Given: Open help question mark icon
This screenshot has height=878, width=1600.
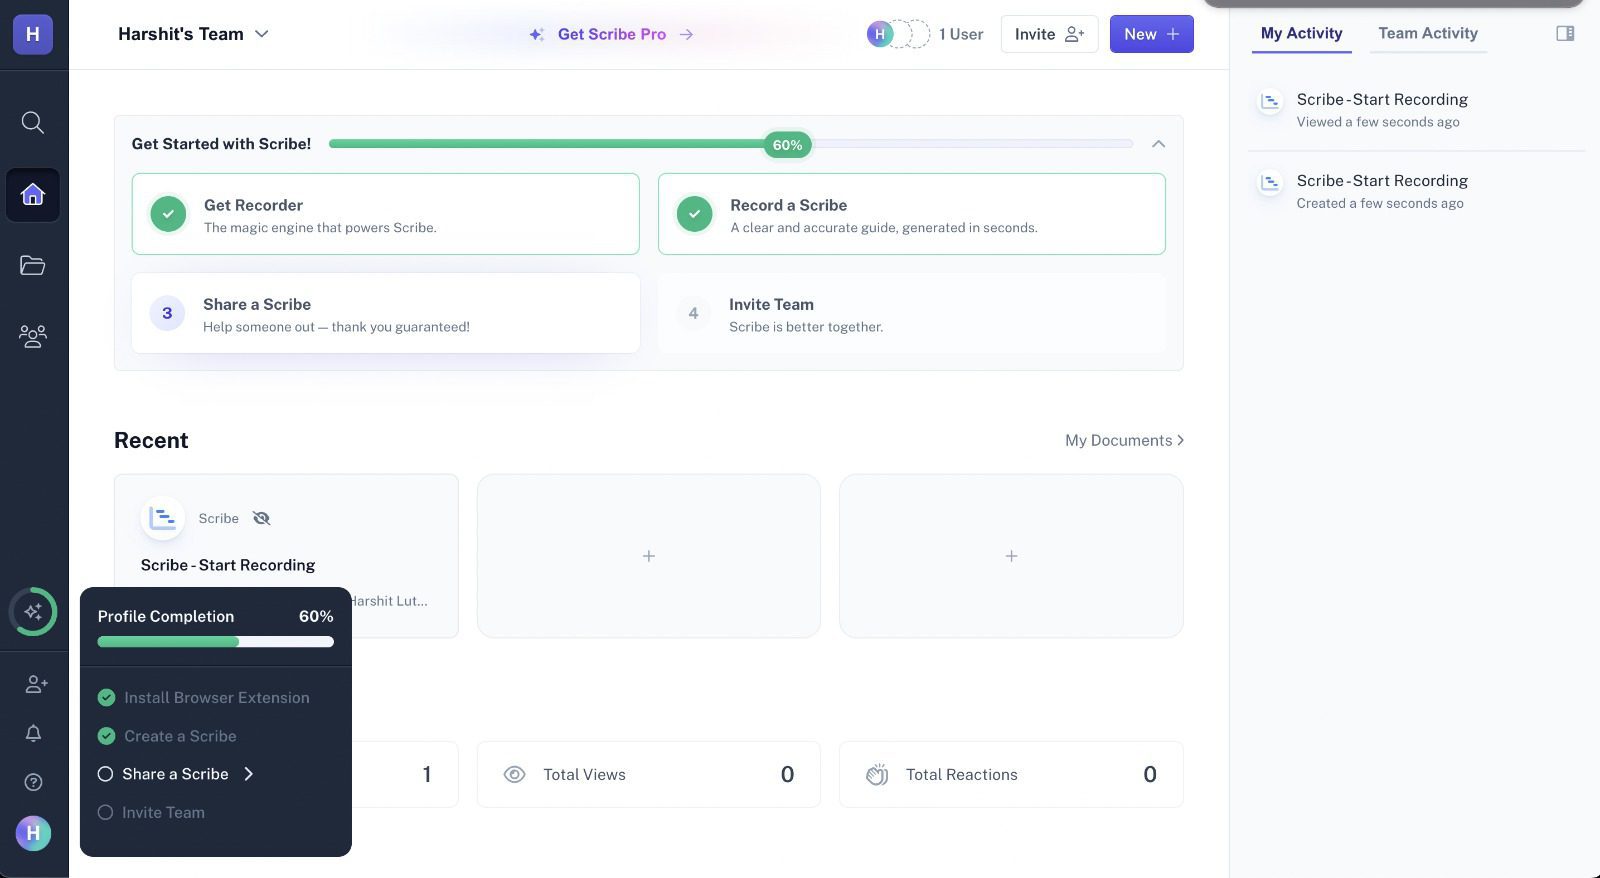Looking at the screenshot, I should [x=33, y=782].
